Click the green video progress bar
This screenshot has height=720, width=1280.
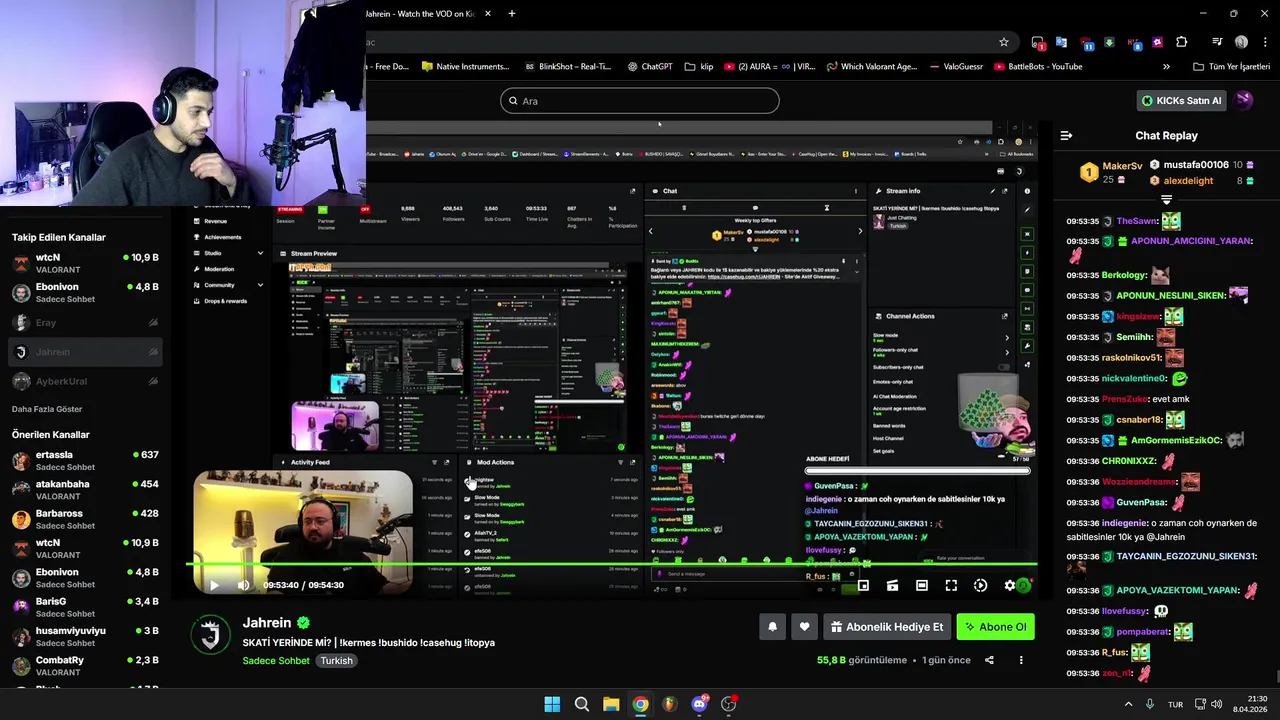[x=612, y=565]
